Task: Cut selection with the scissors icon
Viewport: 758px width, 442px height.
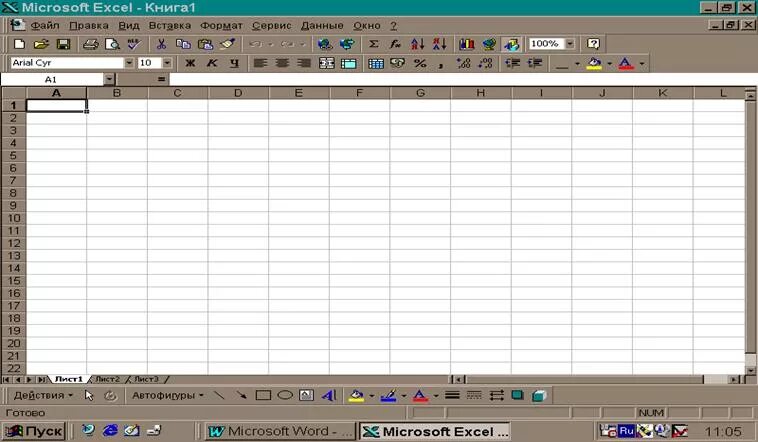Action: click(x=161, y=44)
